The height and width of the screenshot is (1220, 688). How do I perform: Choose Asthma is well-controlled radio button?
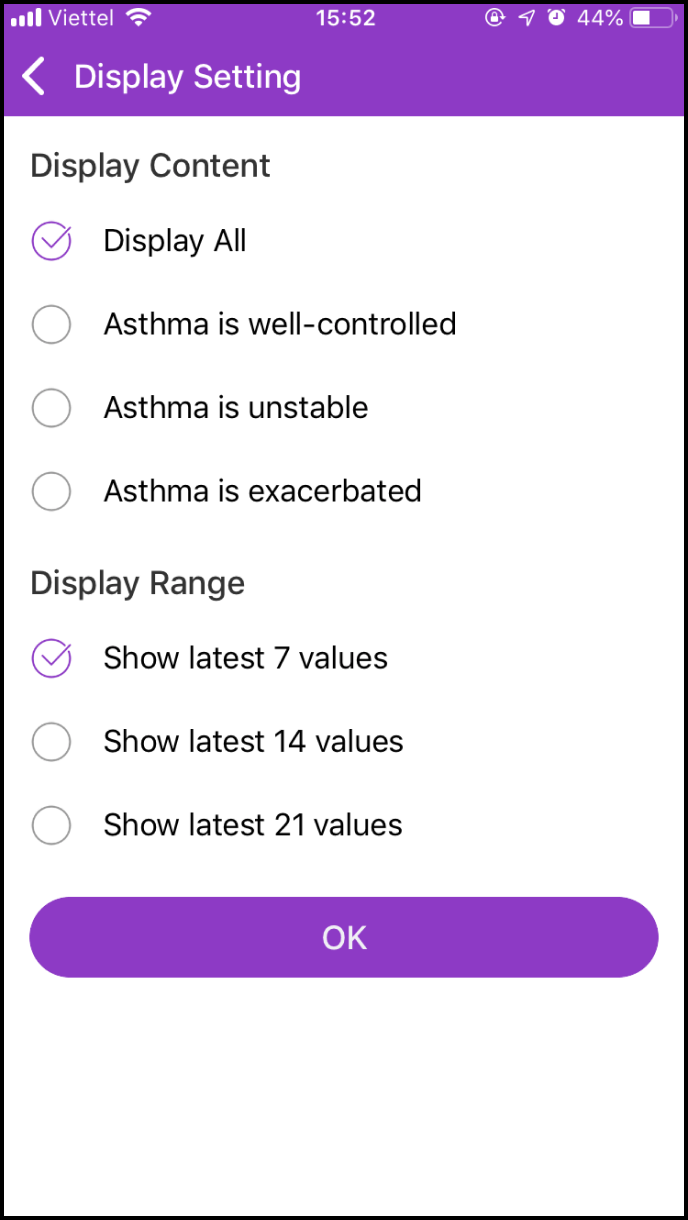click(x=51, y=324)
